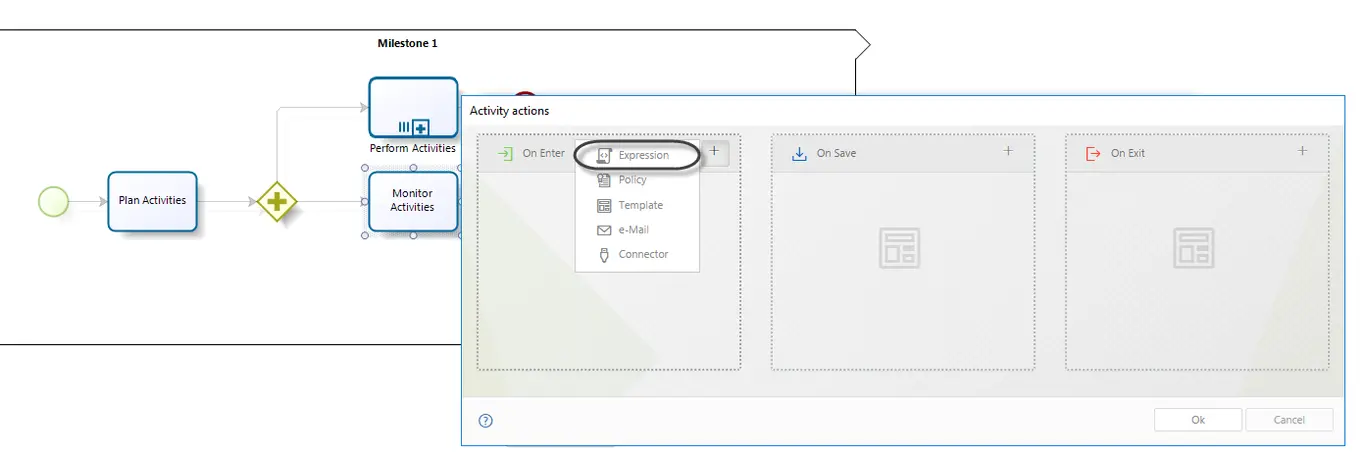Screen dimensions: 1366x456
Task: Click the On Enter arrow icon
Action: (x=505, y=154)
